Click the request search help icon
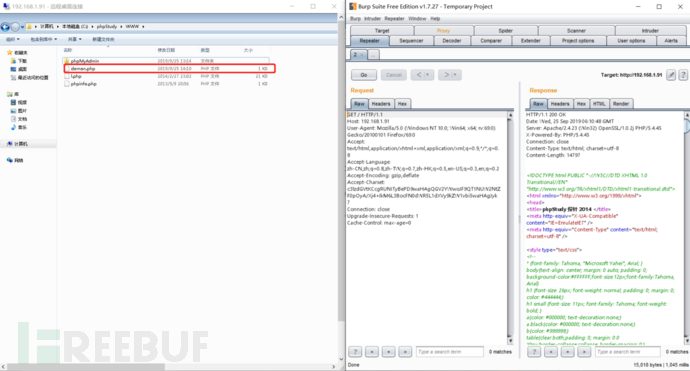This screenshot has width=690, height=371. pyautogui.click(x=355, y=352)
